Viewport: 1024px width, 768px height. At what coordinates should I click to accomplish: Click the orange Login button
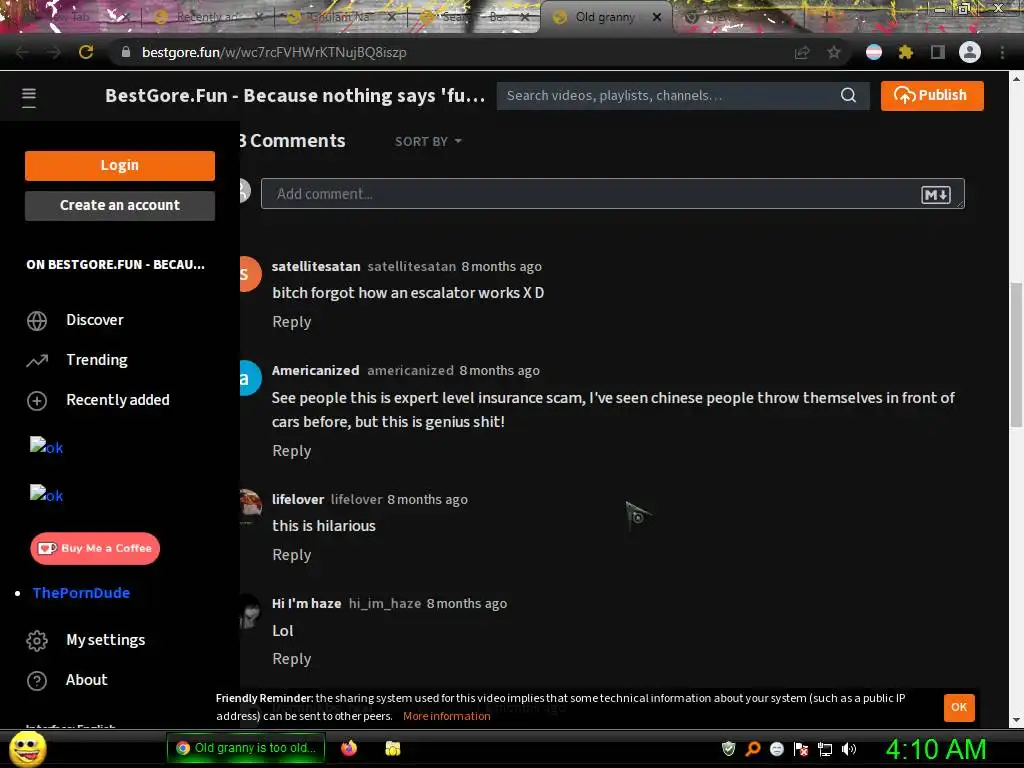tap(120, 165)
